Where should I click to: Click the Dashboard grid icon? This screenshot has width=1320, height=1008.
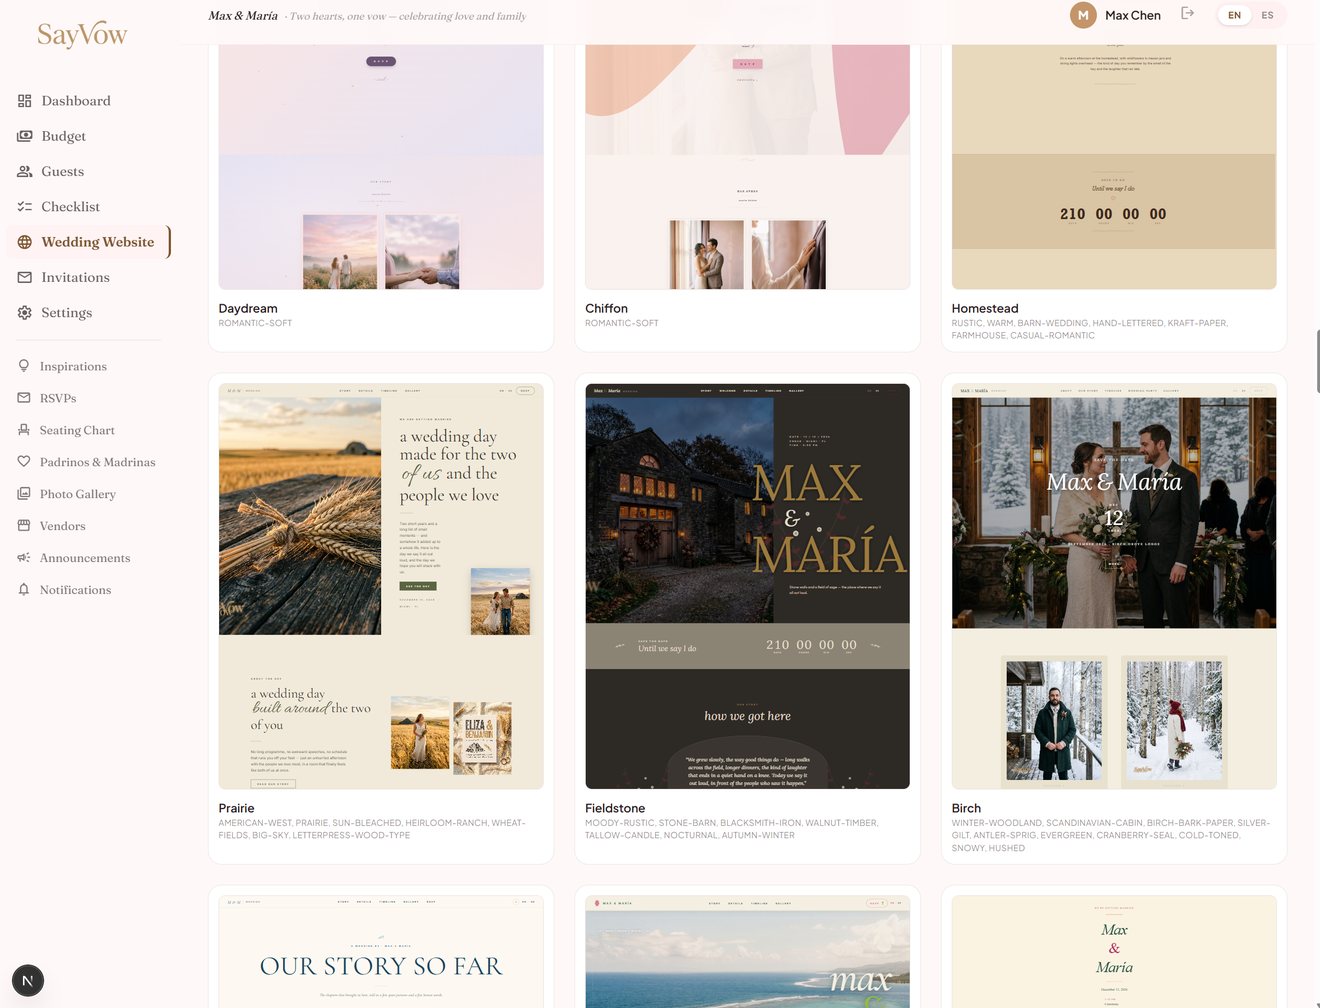coord(24,101)
